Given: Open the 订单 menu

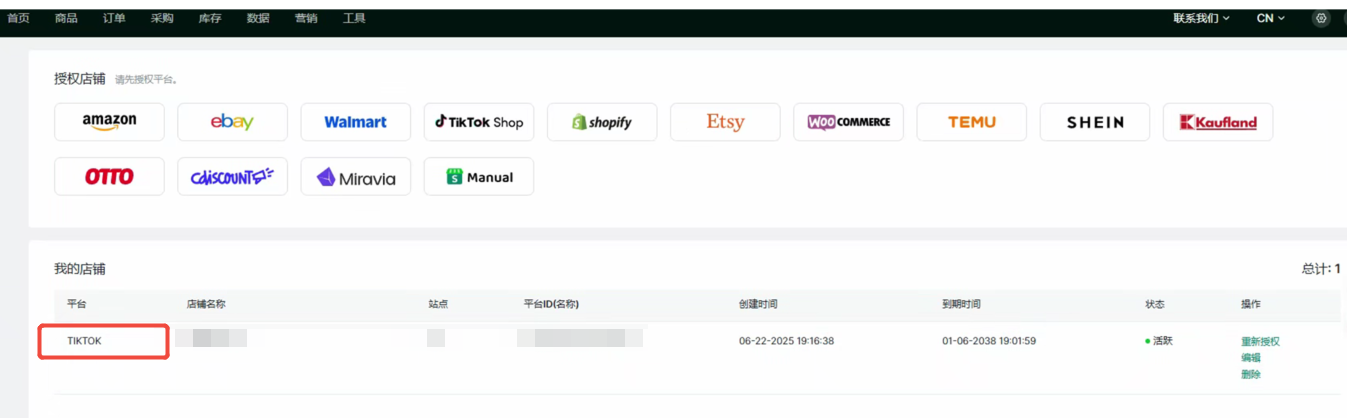Looking at the screenshot, I should coord(114,18).
